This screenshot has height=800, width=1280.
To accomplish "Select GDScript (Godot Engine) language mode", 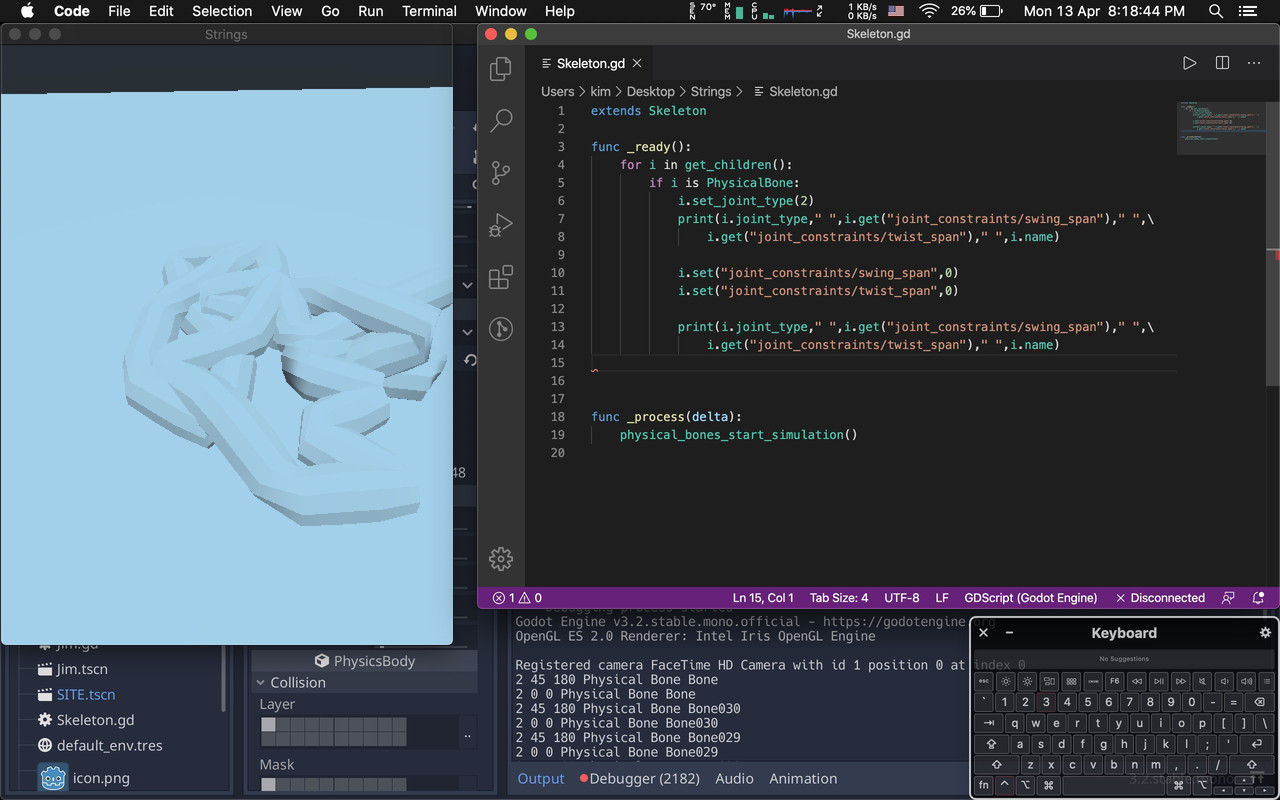I will tap(1030, 598).
